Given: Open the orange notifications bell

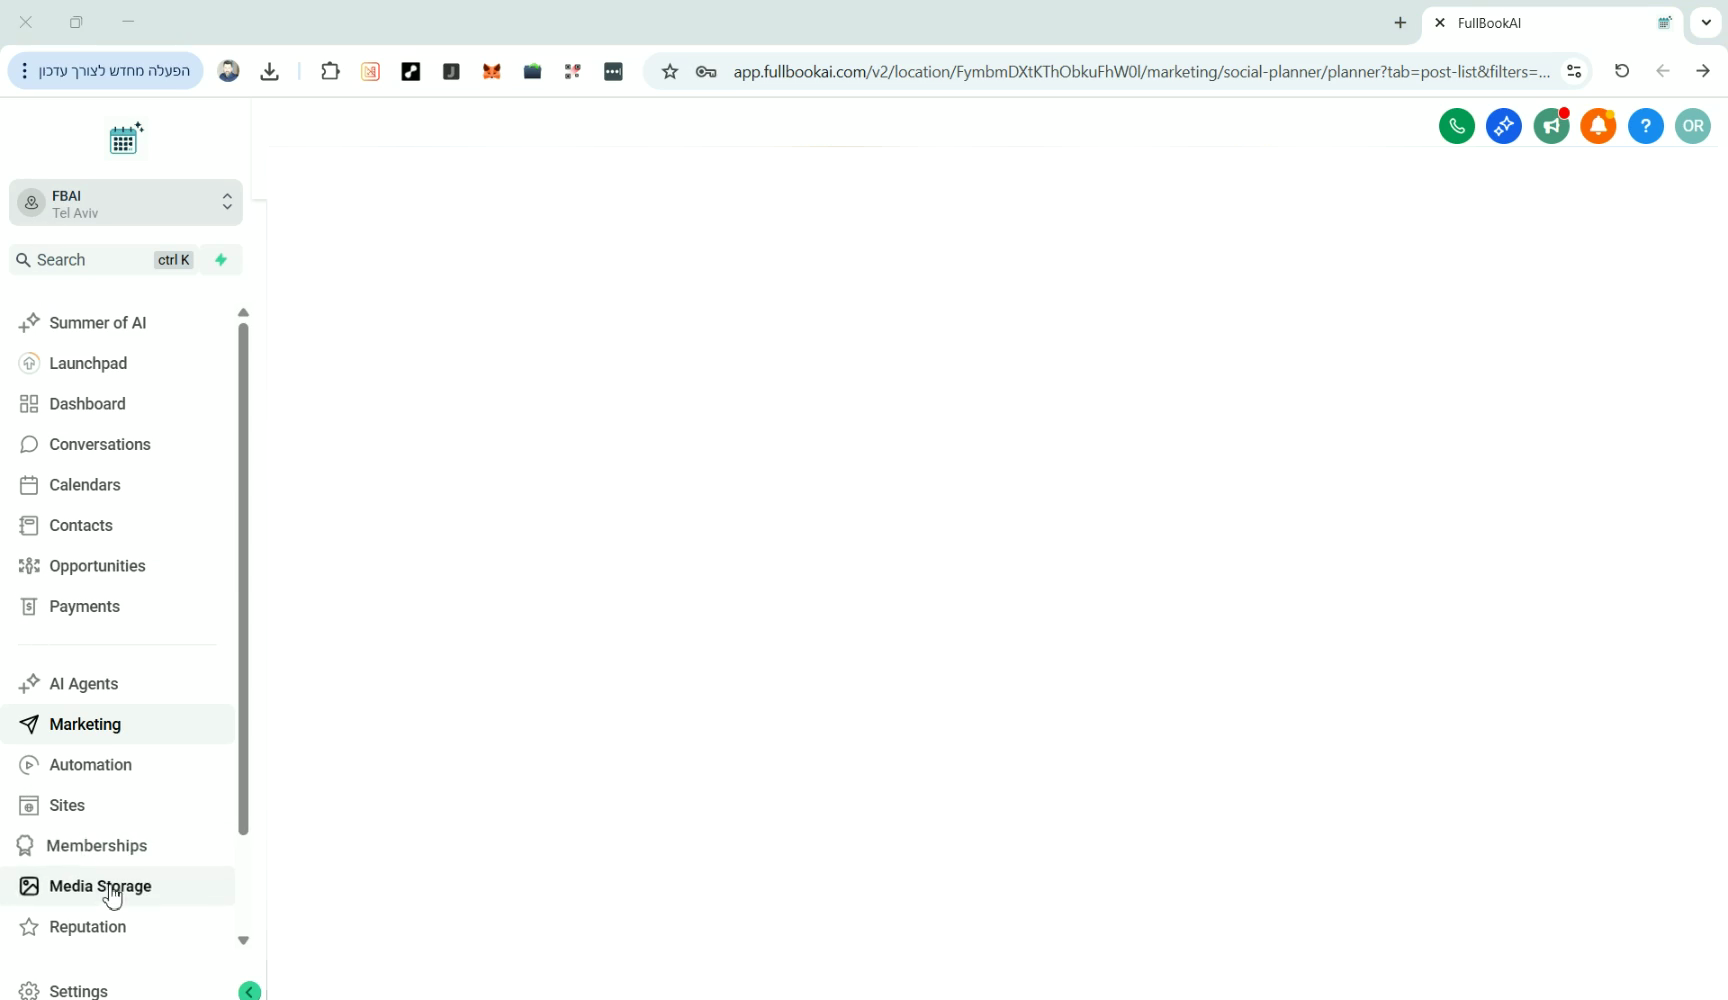Looking at the screenshot, I should pyautogui.click(x=1598, y=126).
